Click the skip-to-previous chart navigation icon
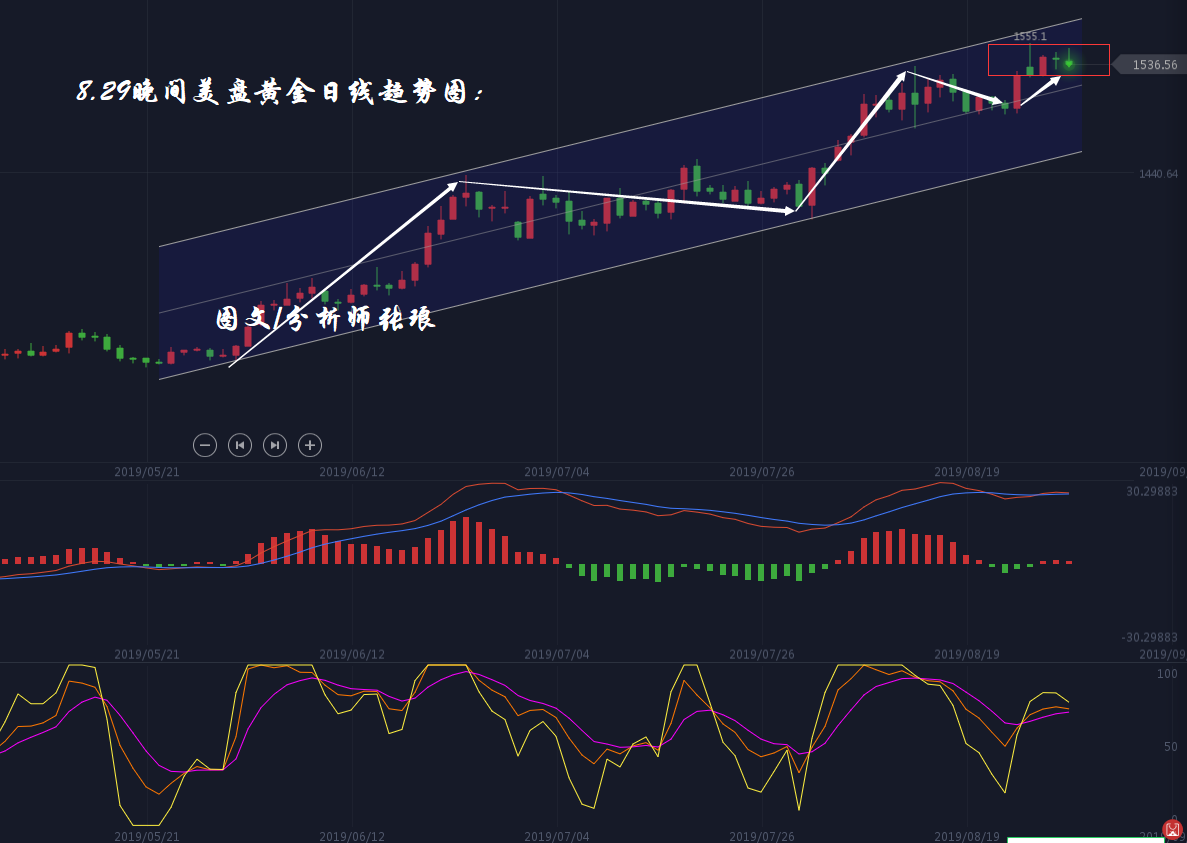This screenshot has height=843, width=1187. [240, 445]
